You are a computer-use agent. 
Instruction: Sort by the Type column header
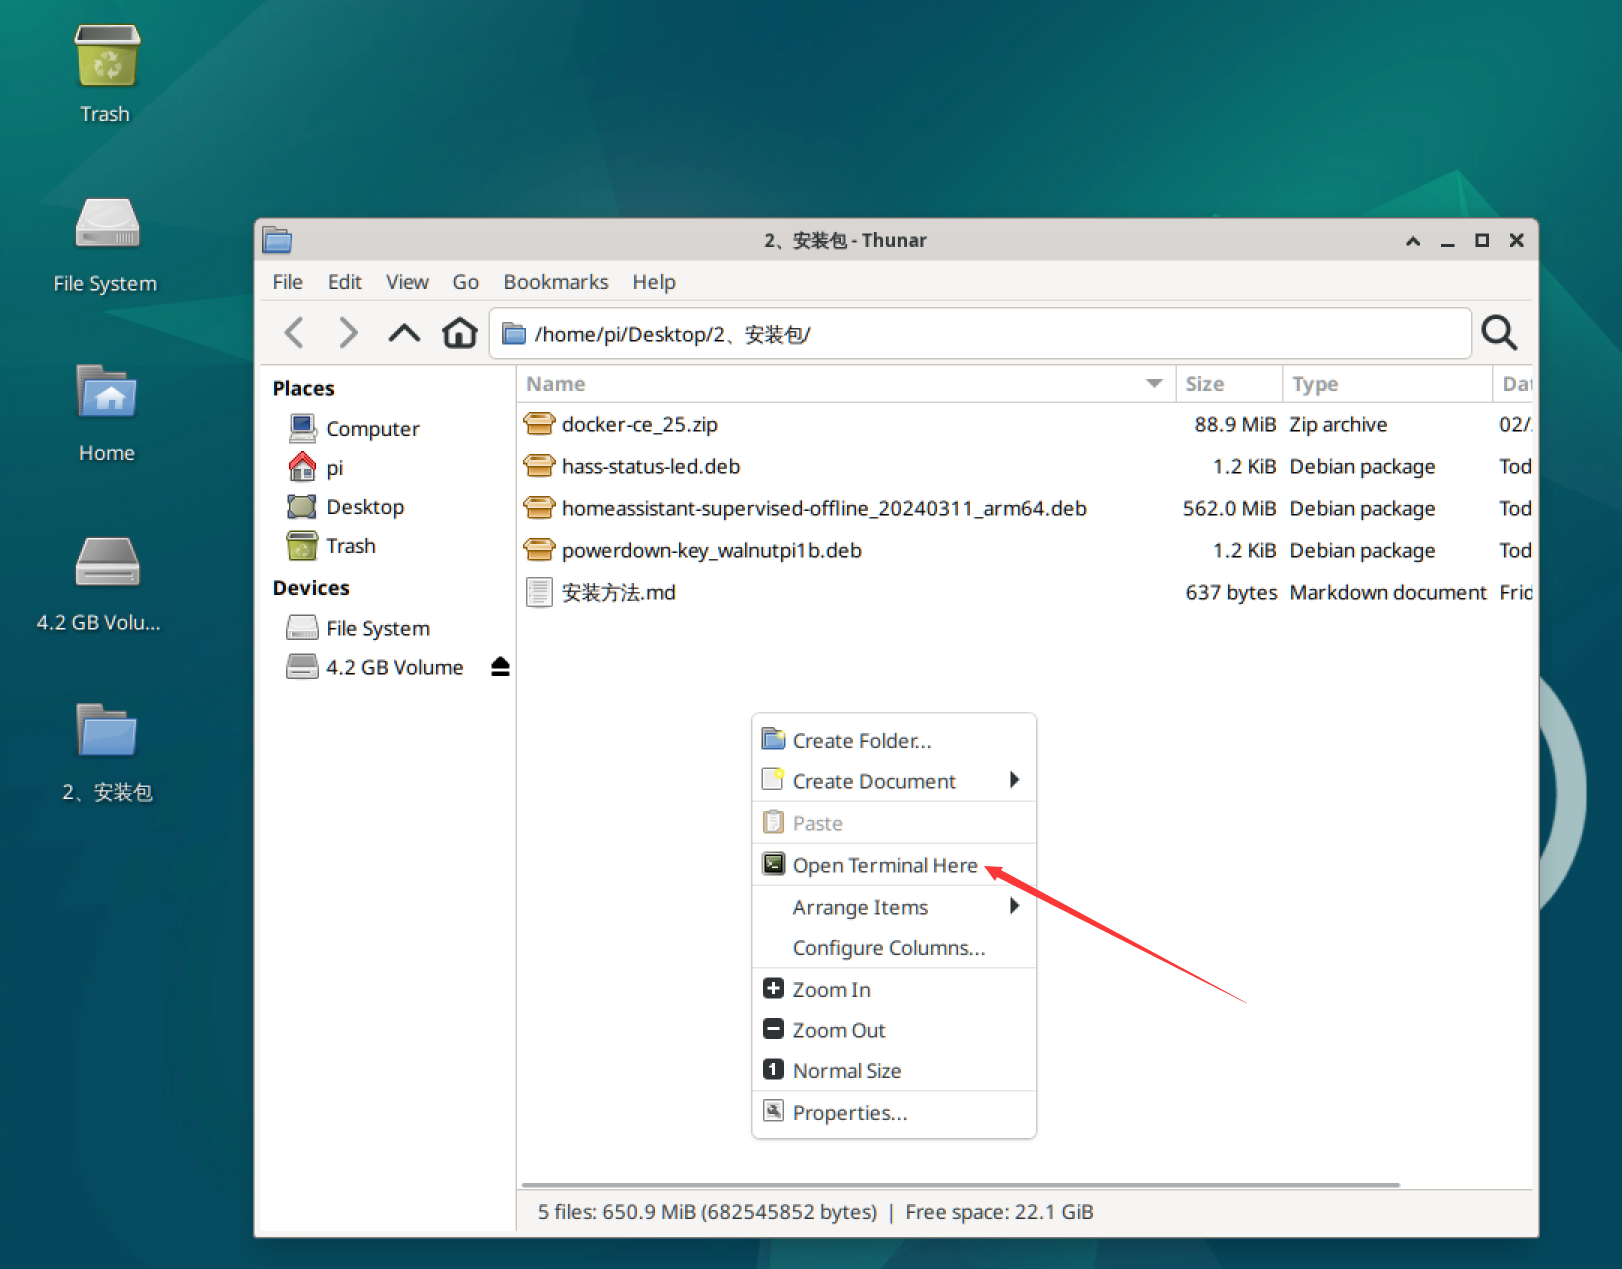point(1387,384)
